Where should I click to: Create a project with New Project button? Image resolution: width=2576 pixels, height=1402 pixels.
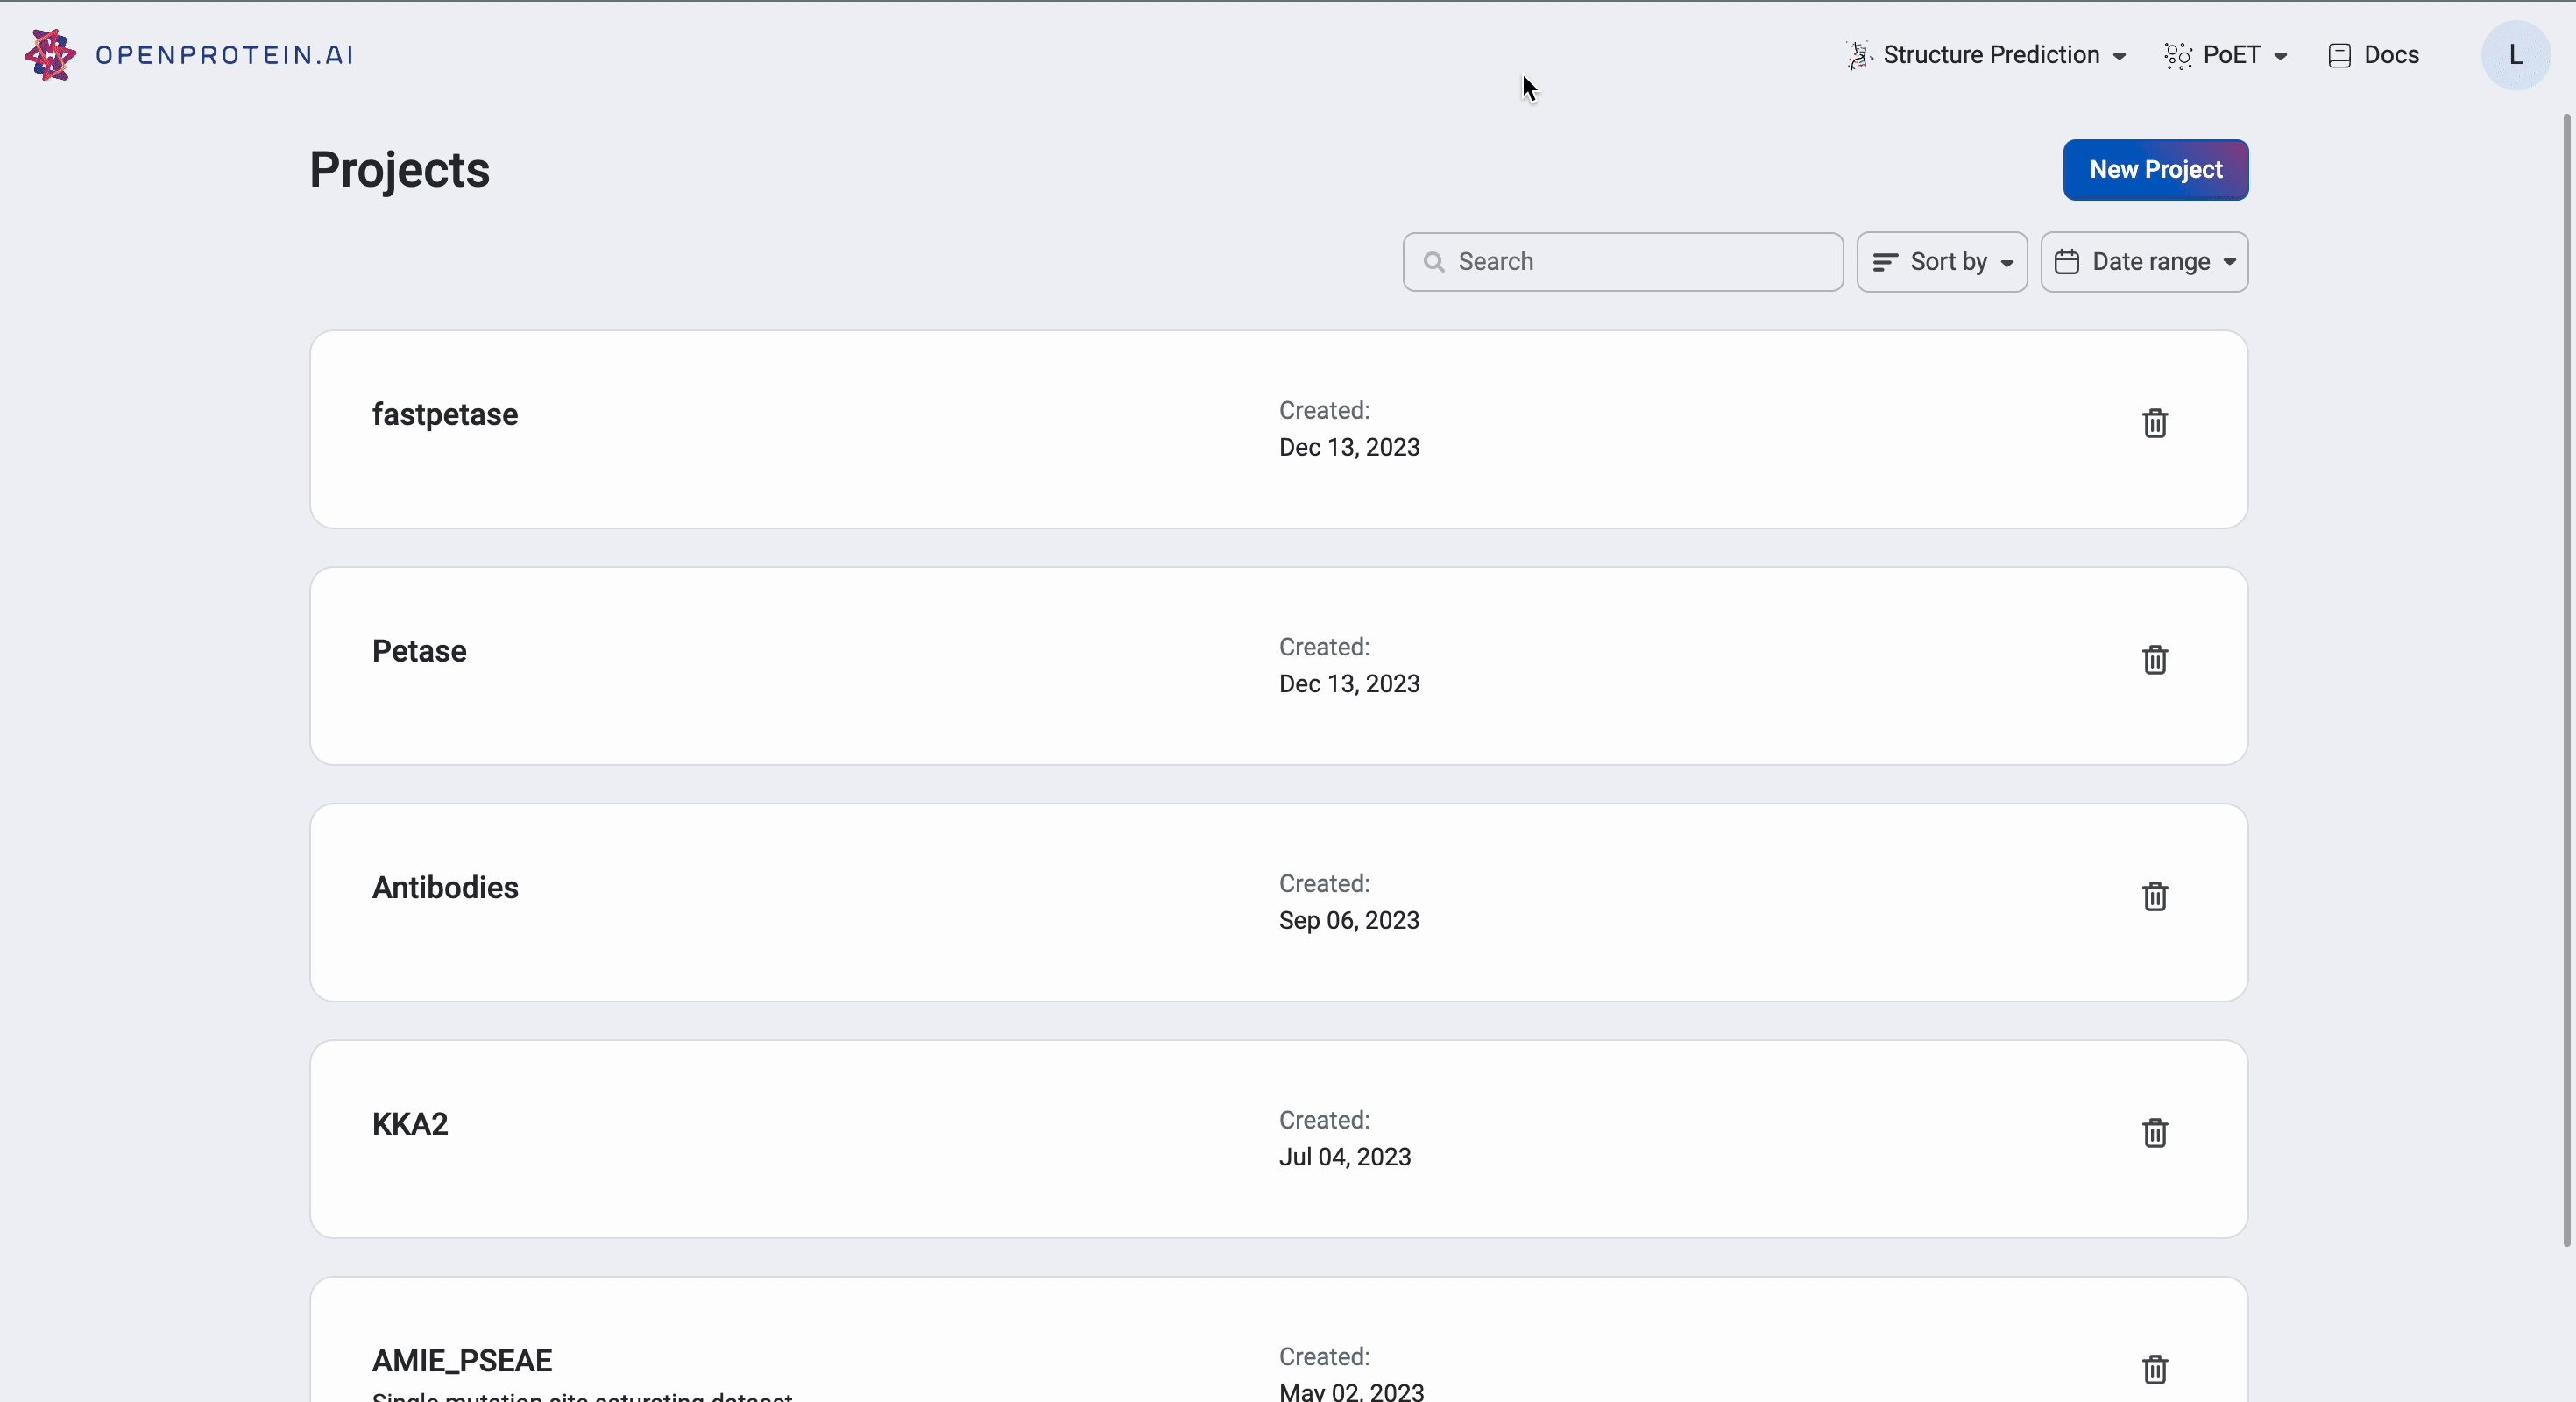(2155, 170)
